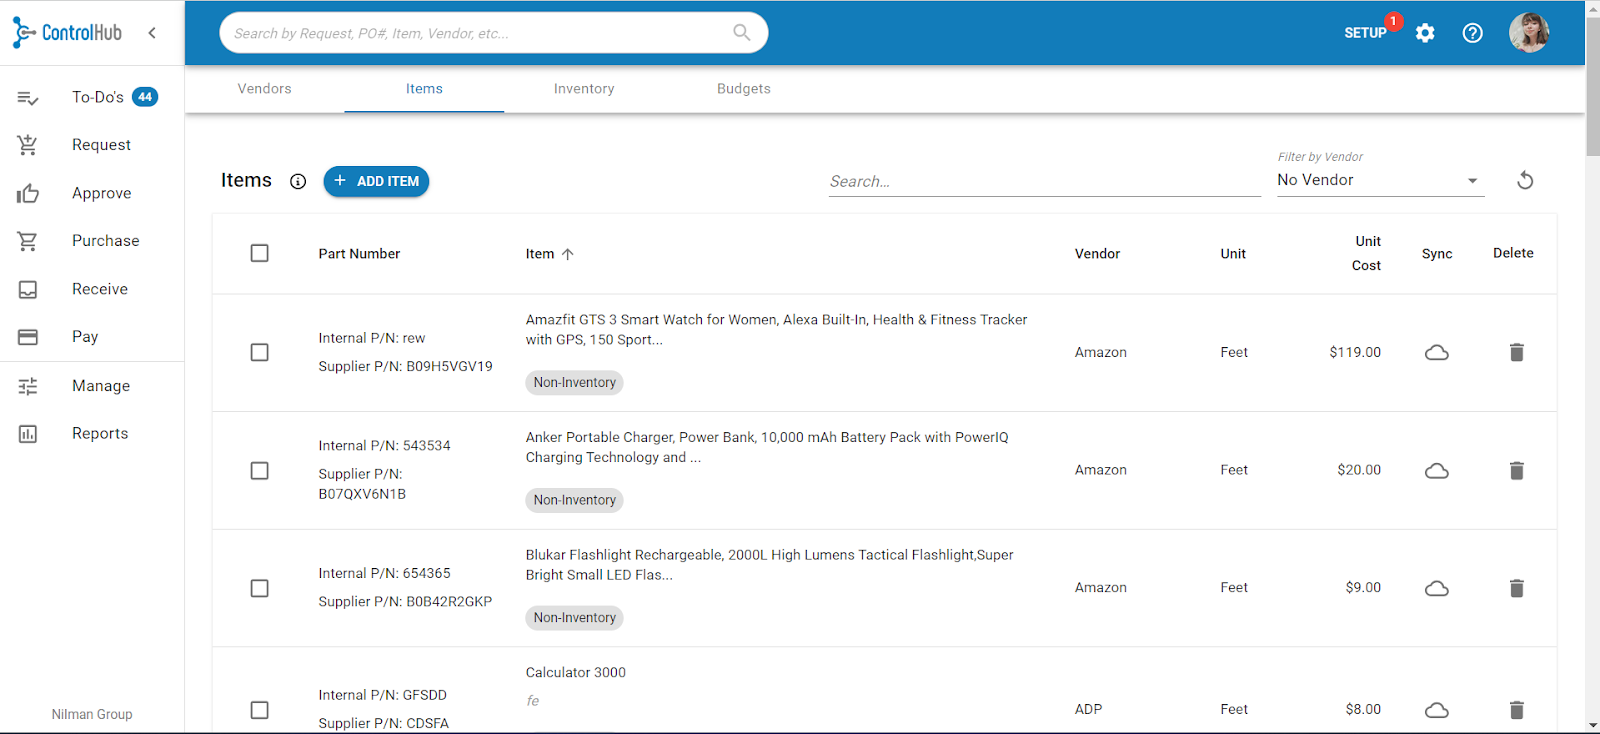Click sync cloud icon for Anker row
The image size is (1600, 734).
point(1437,470)
